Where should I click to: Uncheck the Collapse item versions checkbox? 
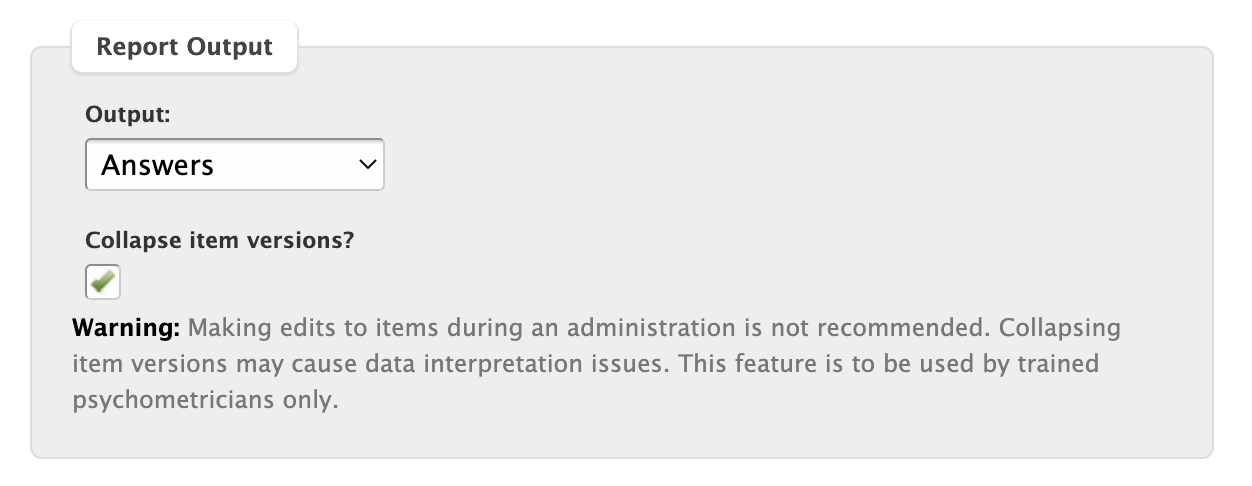pos(103,282)
